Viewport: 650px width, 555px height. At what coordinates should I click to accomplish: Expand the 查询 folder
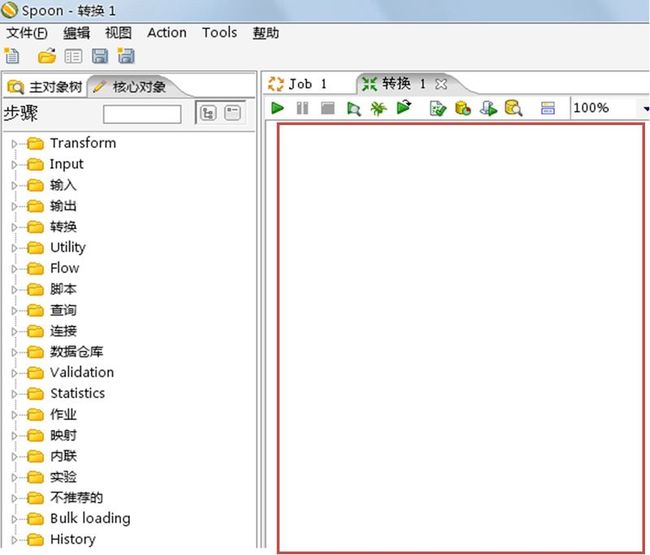[x=14, y=310]
